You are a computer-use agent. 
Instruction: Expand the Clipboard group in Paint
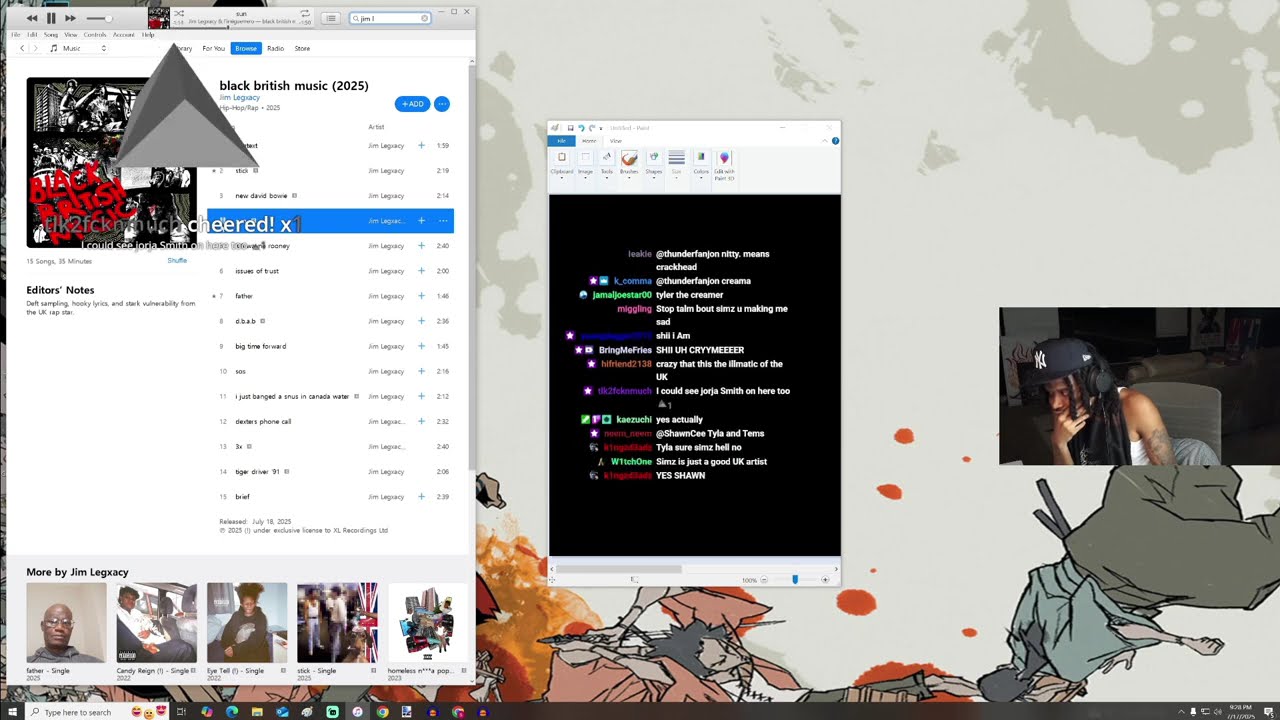562,163
